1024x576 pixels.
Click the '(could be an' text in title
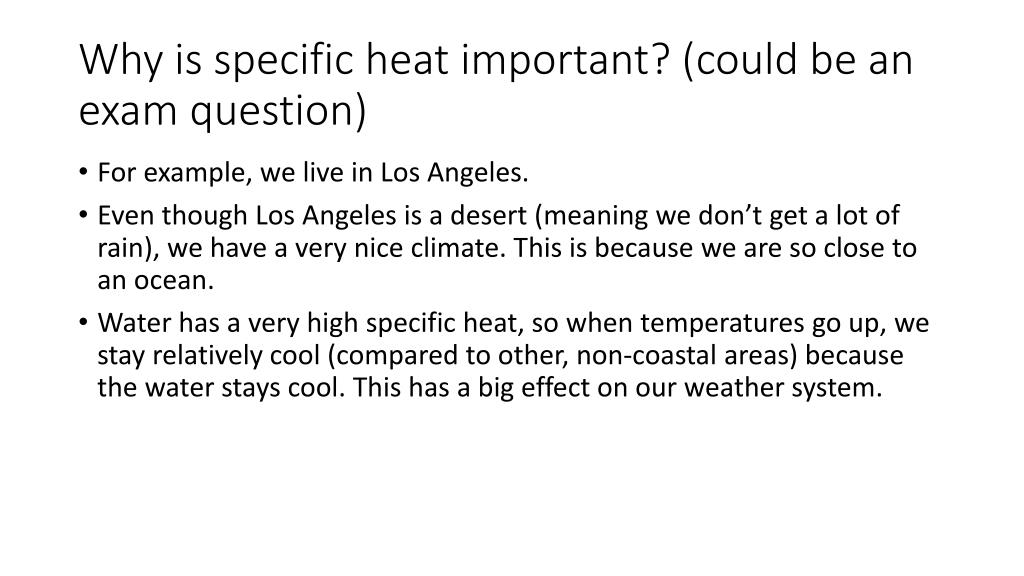[797, 60]
